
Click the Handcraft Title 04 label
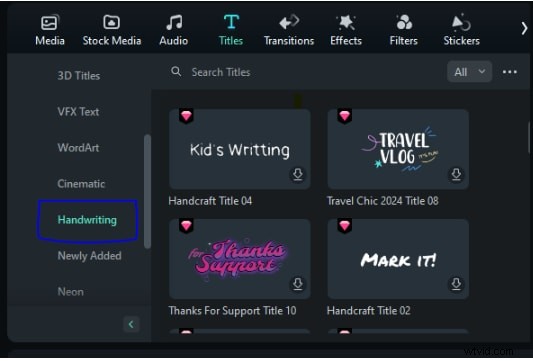210,201
